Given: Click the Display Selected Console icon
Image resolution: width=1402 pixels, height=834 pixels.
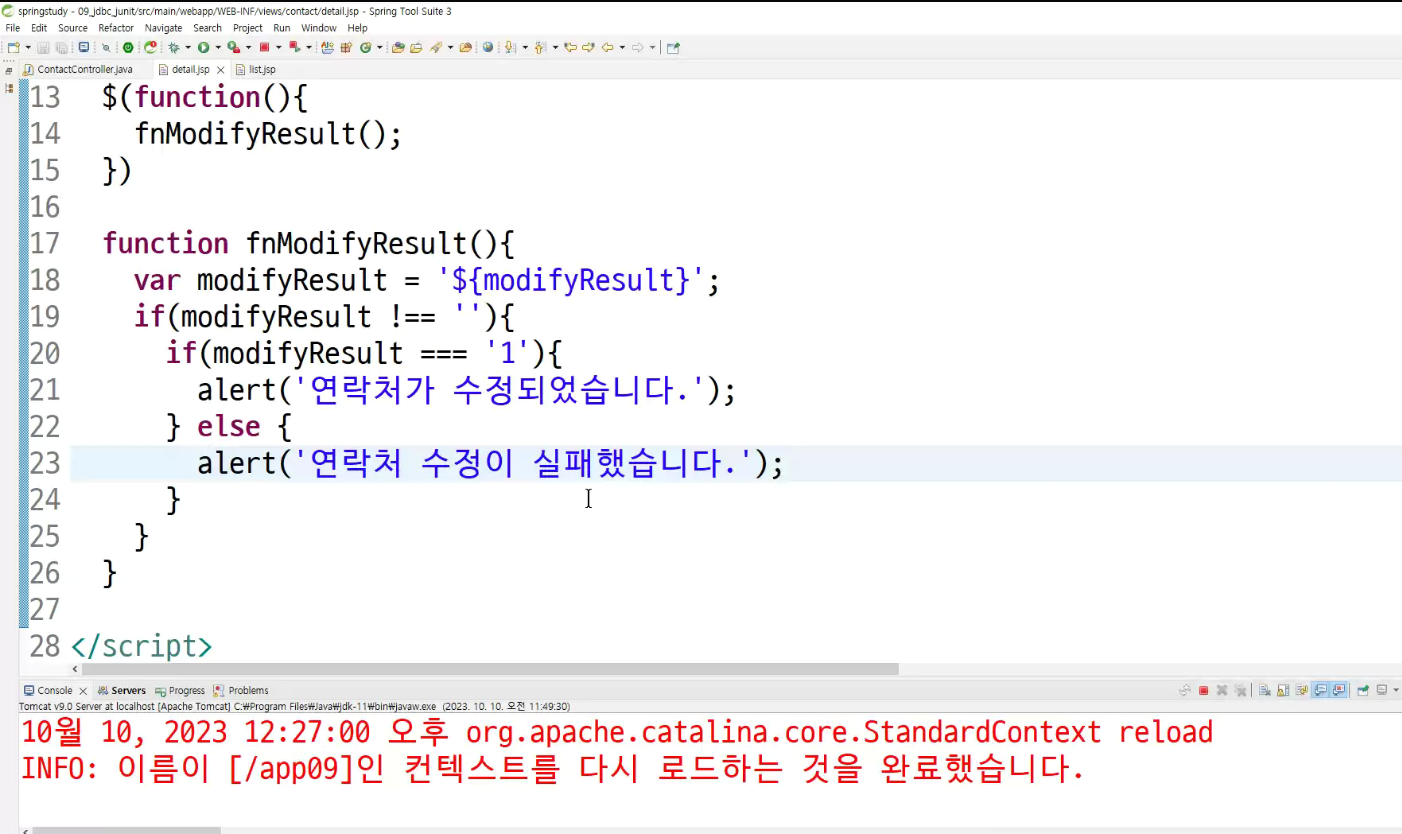Looking at the screenshot, I should pos(1382,690).
